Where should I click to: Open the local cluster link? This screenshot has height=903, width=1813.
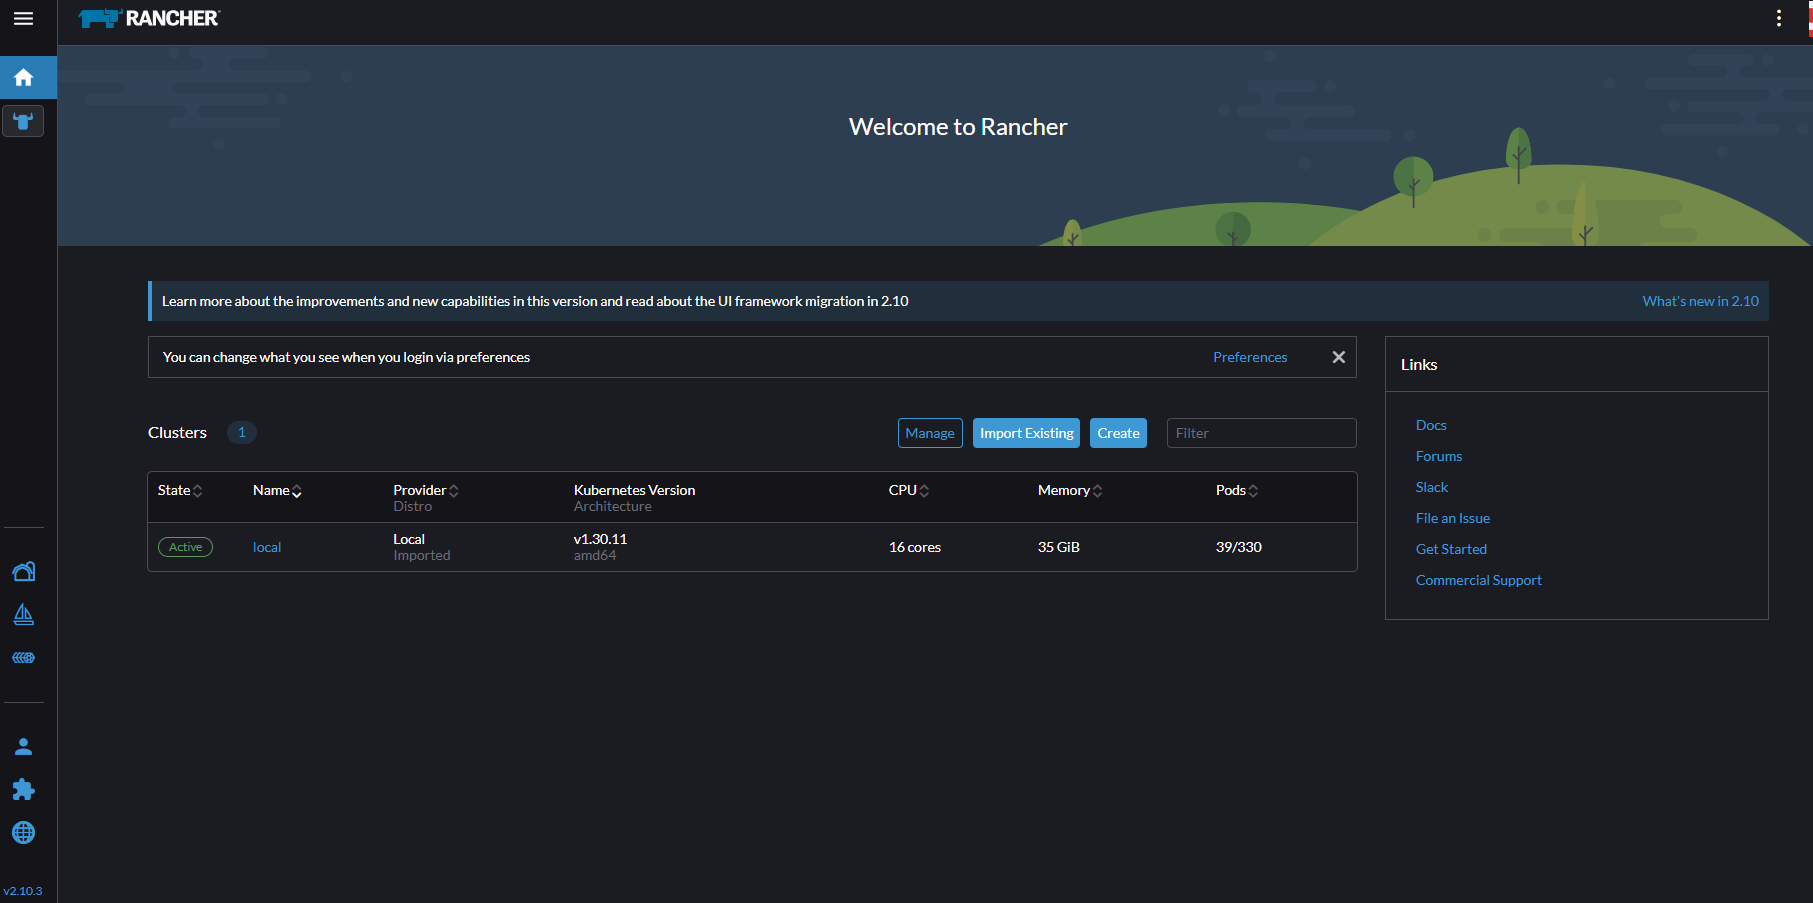click(x=267, y=547)
